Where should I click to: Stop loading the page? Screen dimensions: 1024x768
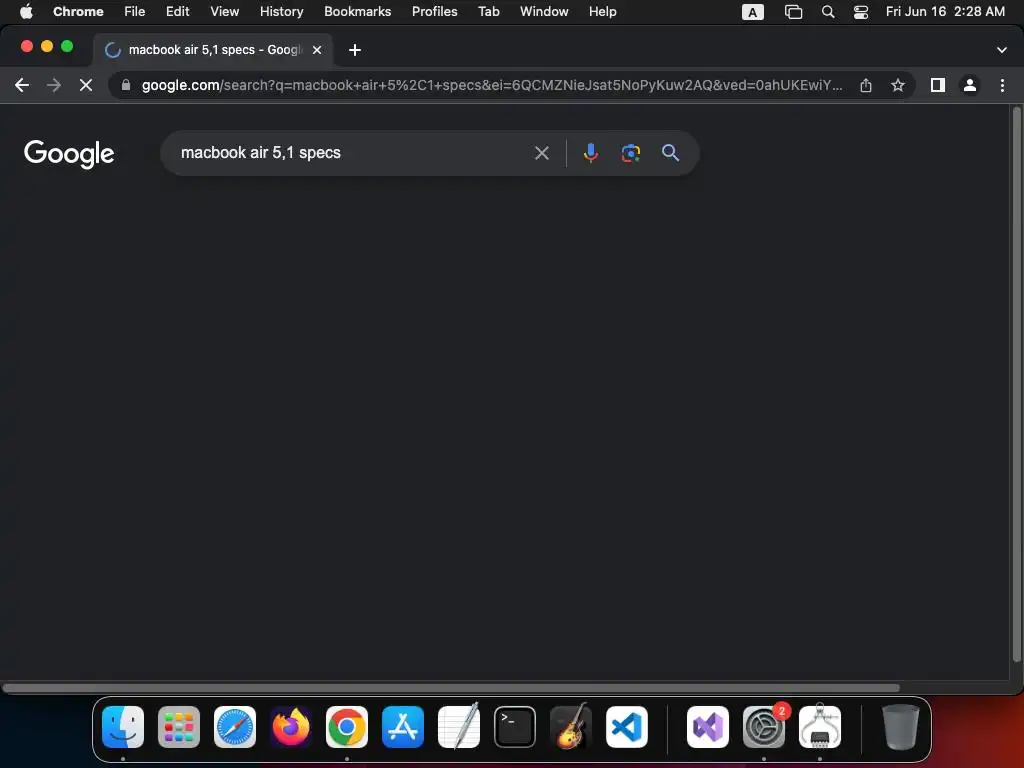tap(86, 85)
